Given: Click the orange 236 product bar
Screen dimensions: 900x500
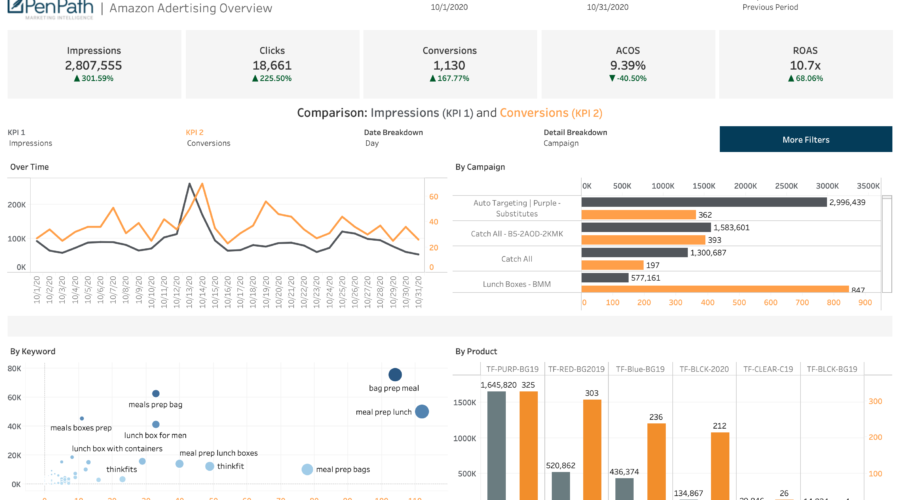Looking at the screenshot, I should tap(656, 462).
